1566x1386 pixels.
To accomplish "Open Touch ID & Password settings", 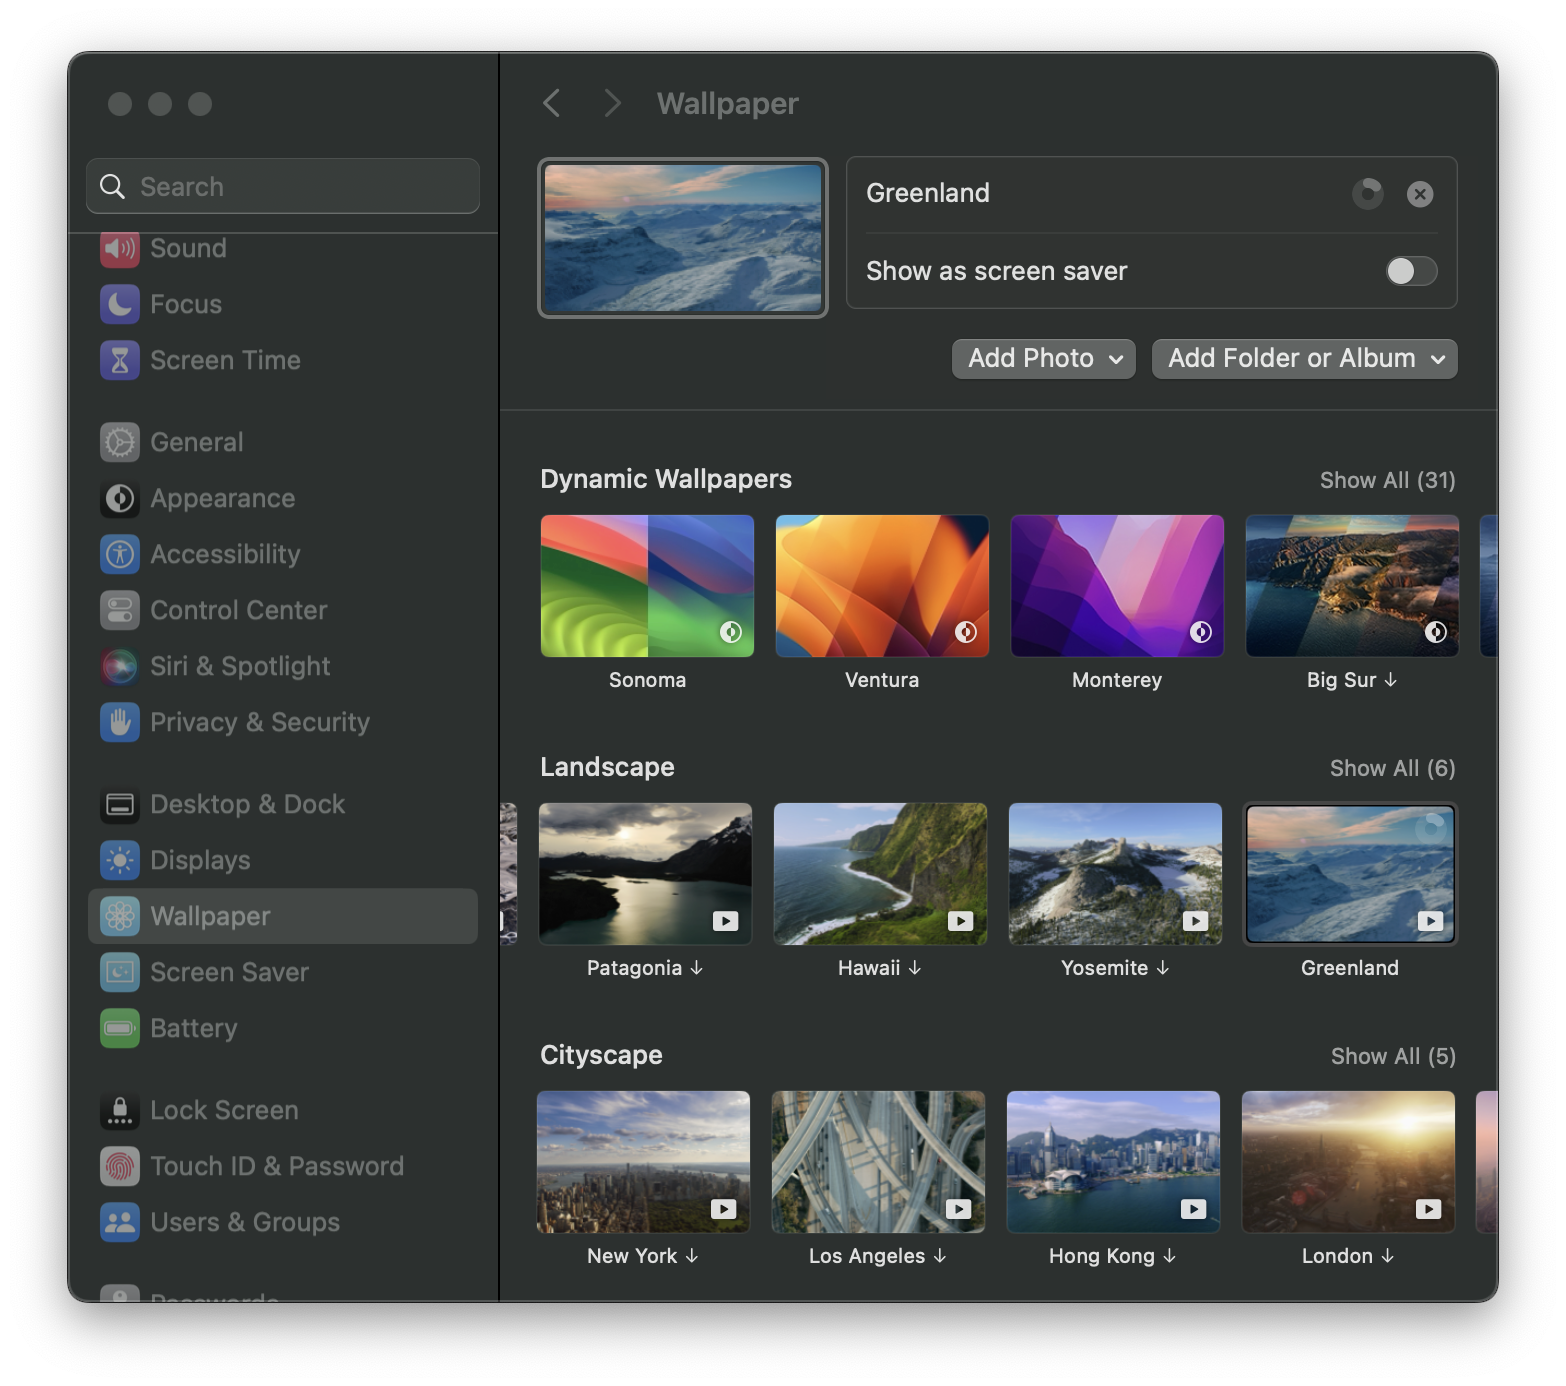I will [x=283, y=1166].
